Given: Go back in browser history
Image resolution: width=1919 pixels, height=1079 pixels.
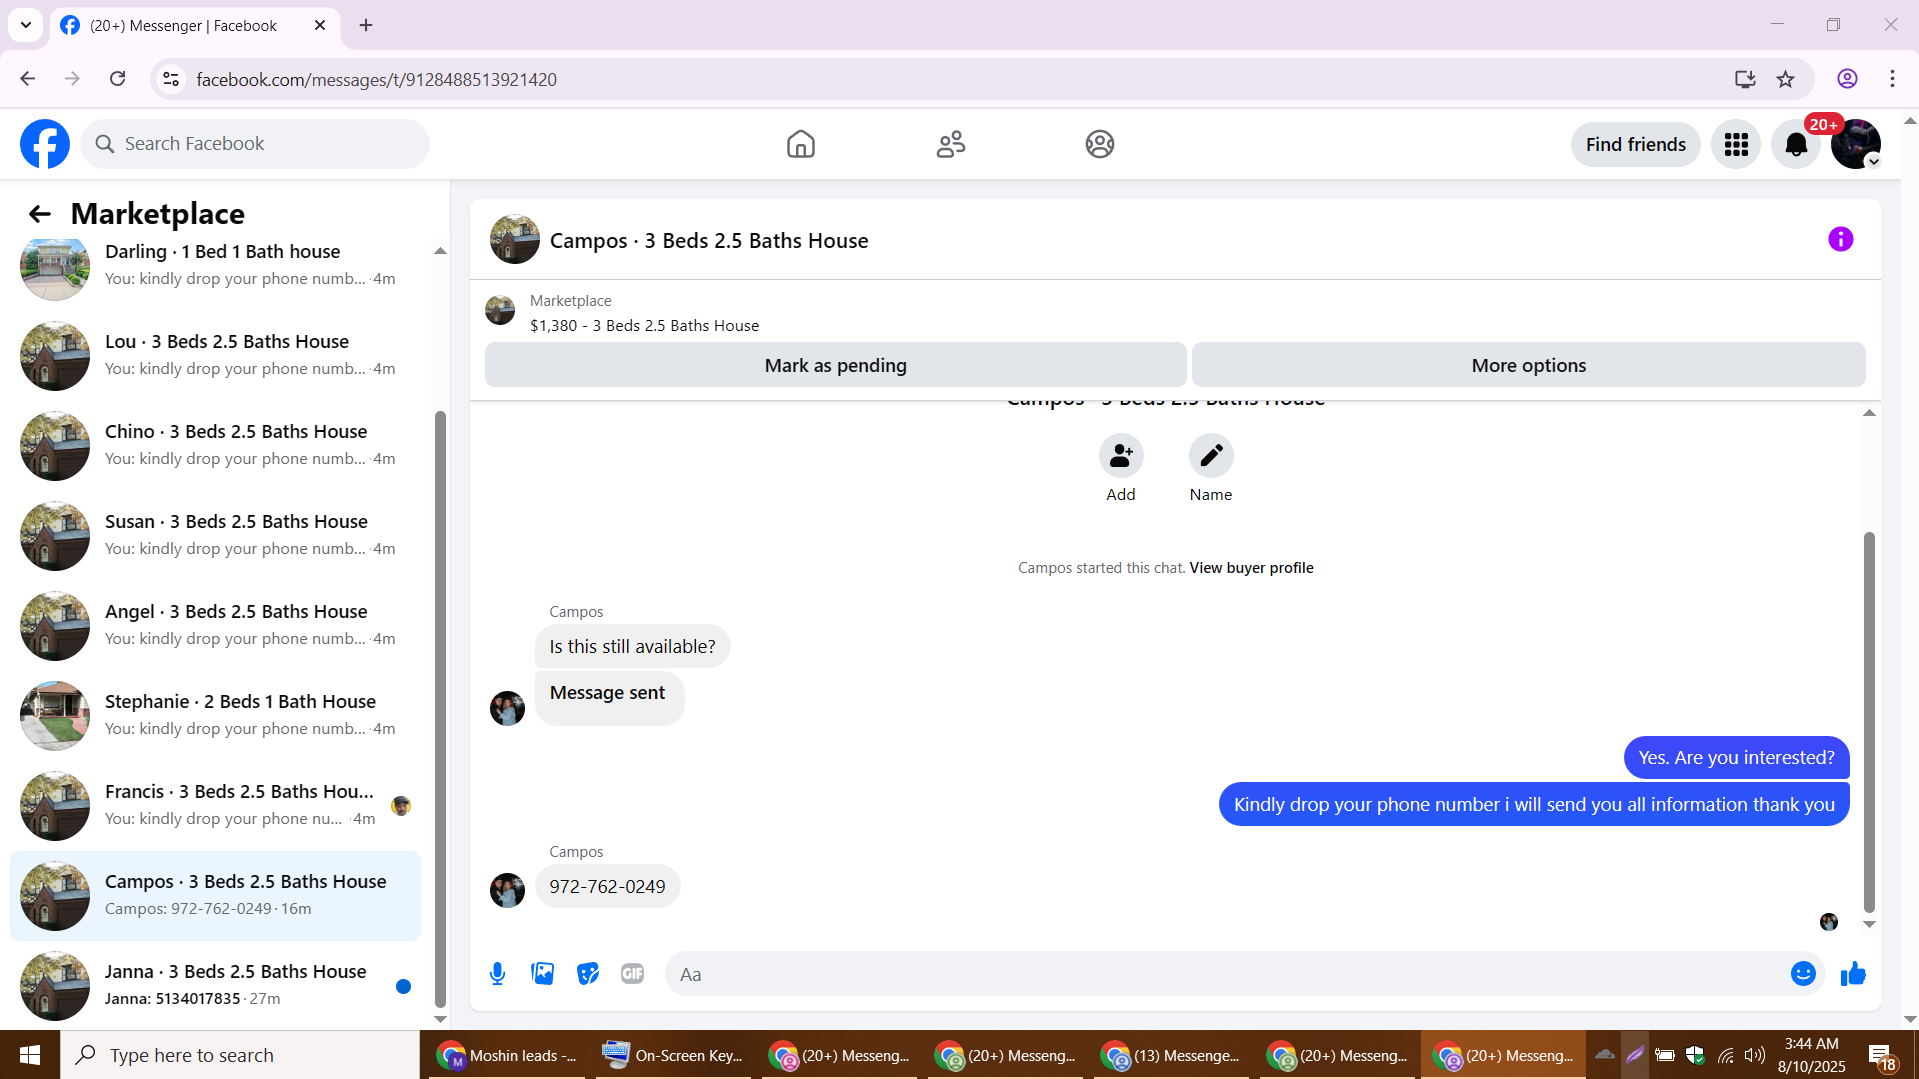Looking at the screenshot, I should [x=27, y=79].
